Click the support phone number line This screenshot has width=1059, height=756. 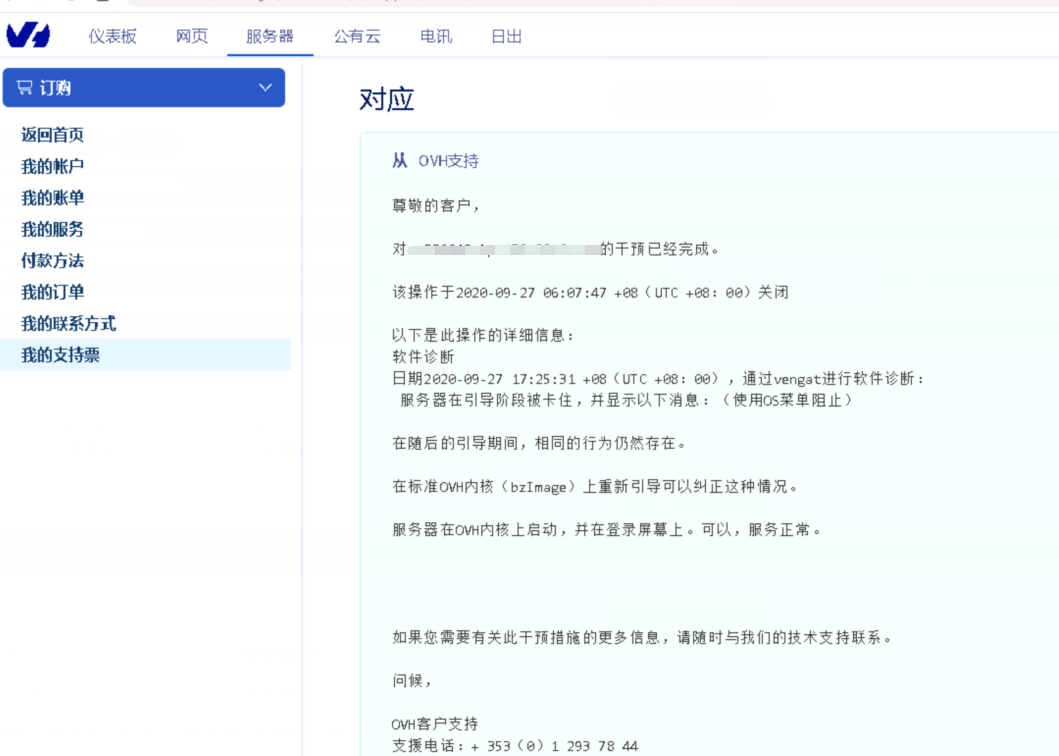515,746
